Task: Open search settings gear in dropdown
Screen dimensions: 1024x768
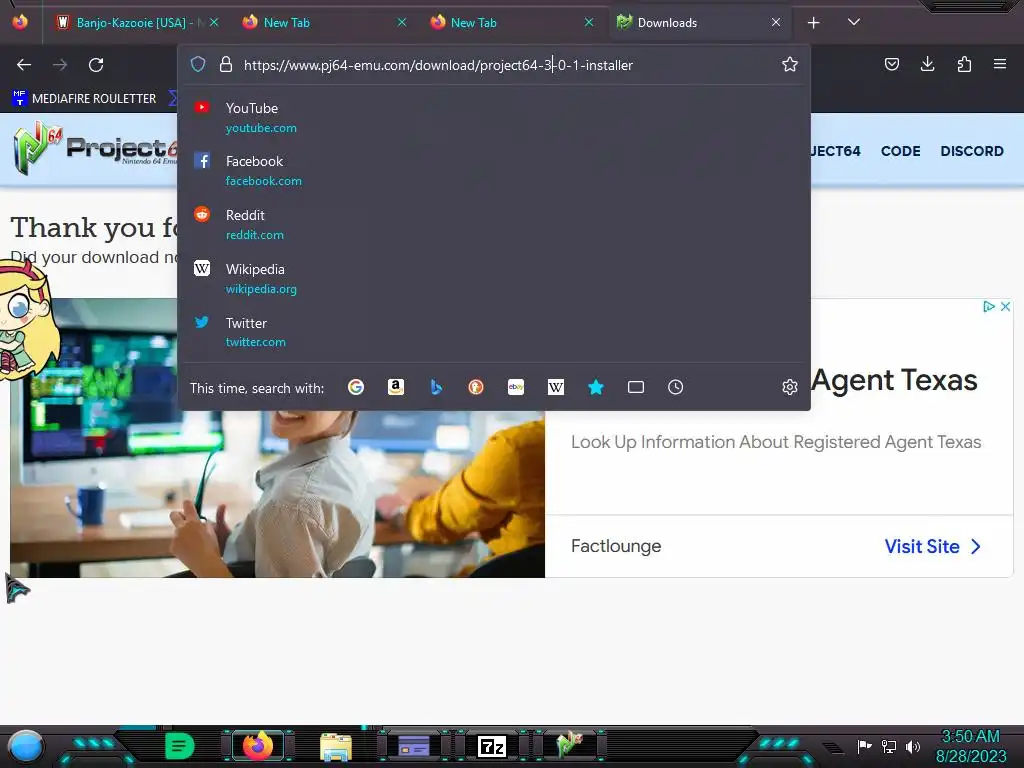Action: click(790, 387)
